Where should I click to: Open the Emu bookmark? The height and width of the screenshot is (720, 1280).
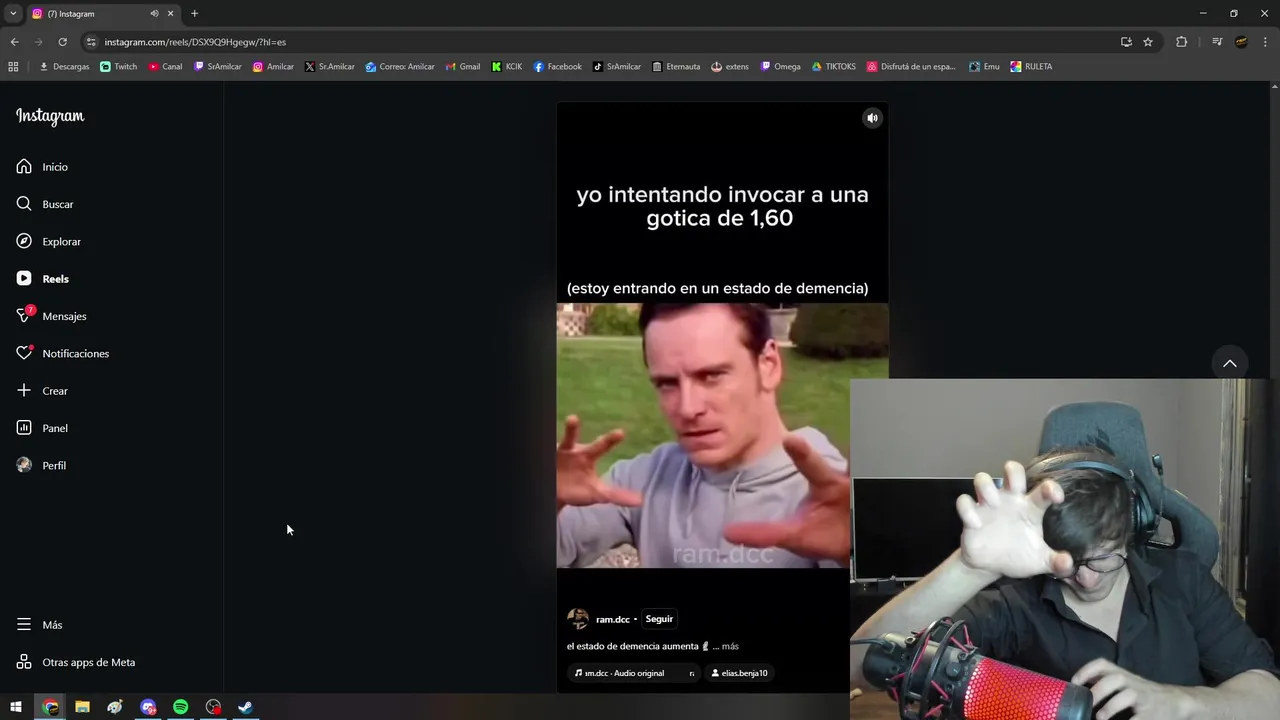pos(984,67)
